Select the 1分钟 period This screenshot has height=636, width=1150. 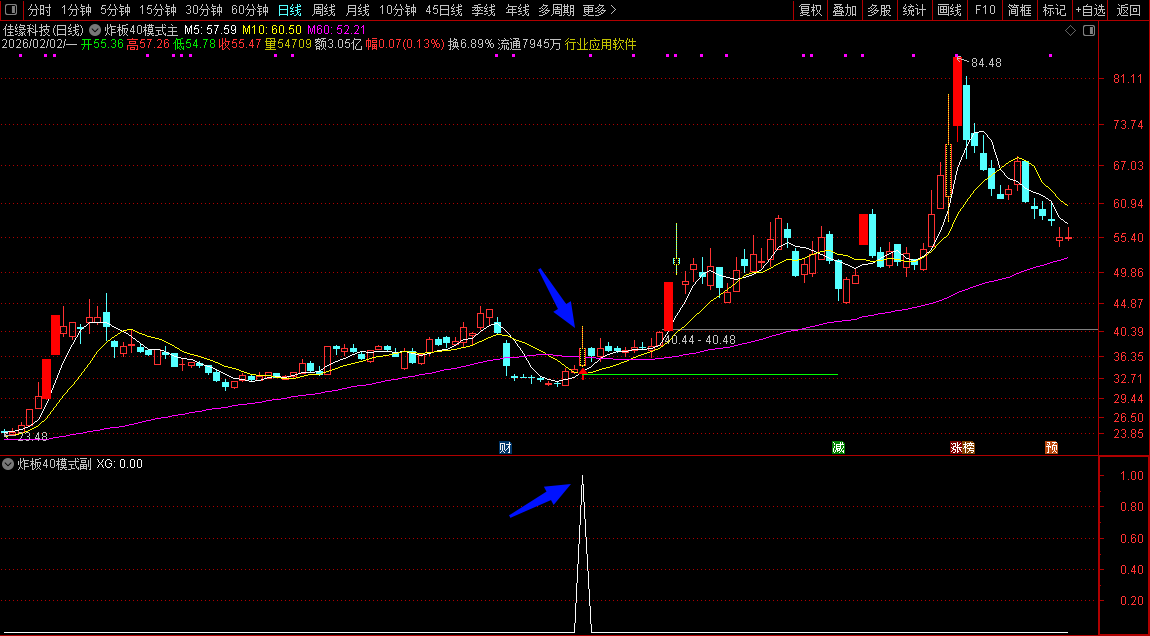76,10
